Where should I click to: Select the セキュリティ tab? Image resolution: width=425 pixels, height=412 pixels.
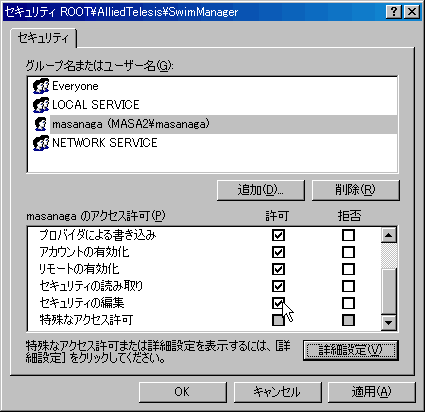click(x=43, y=38)
